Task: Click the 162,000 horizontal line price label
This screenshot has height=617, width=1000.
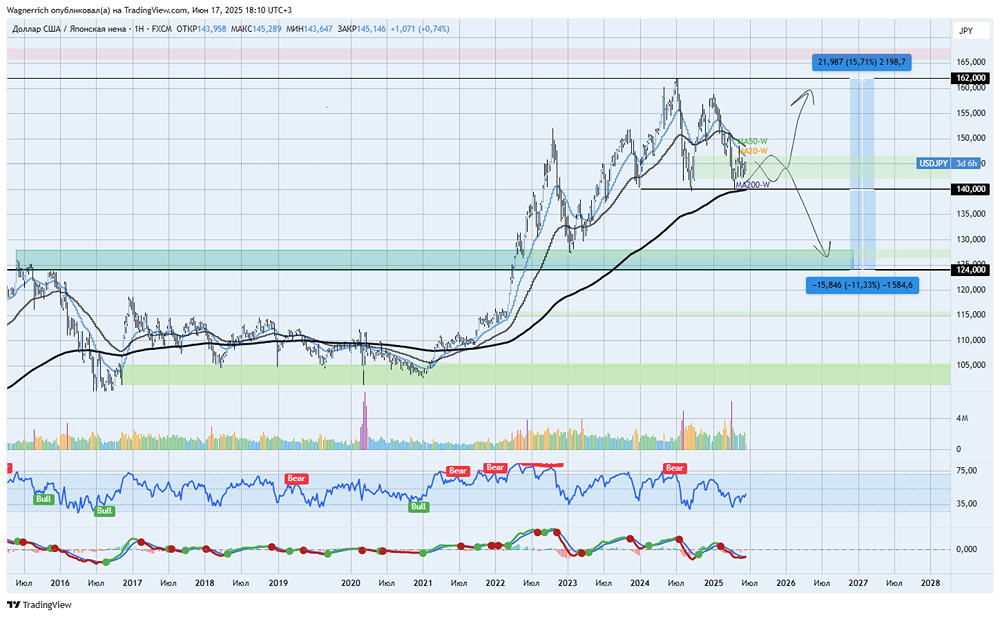Action: (x=971, y=78)
